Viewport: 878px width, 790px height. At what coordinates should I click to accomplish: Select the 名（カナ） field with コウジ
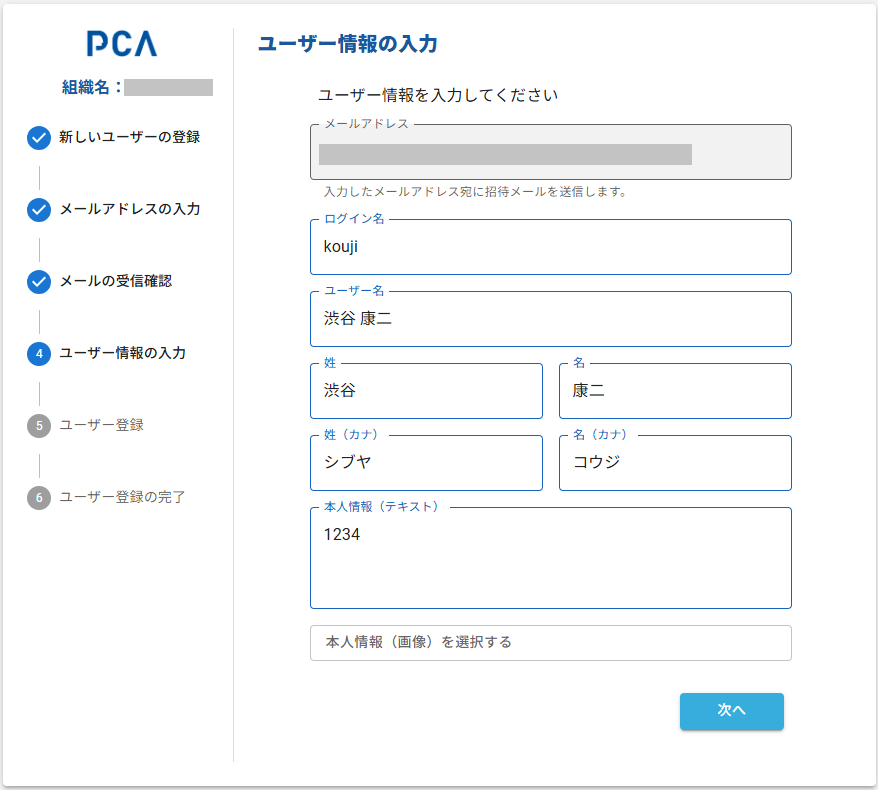pos(675,463)
